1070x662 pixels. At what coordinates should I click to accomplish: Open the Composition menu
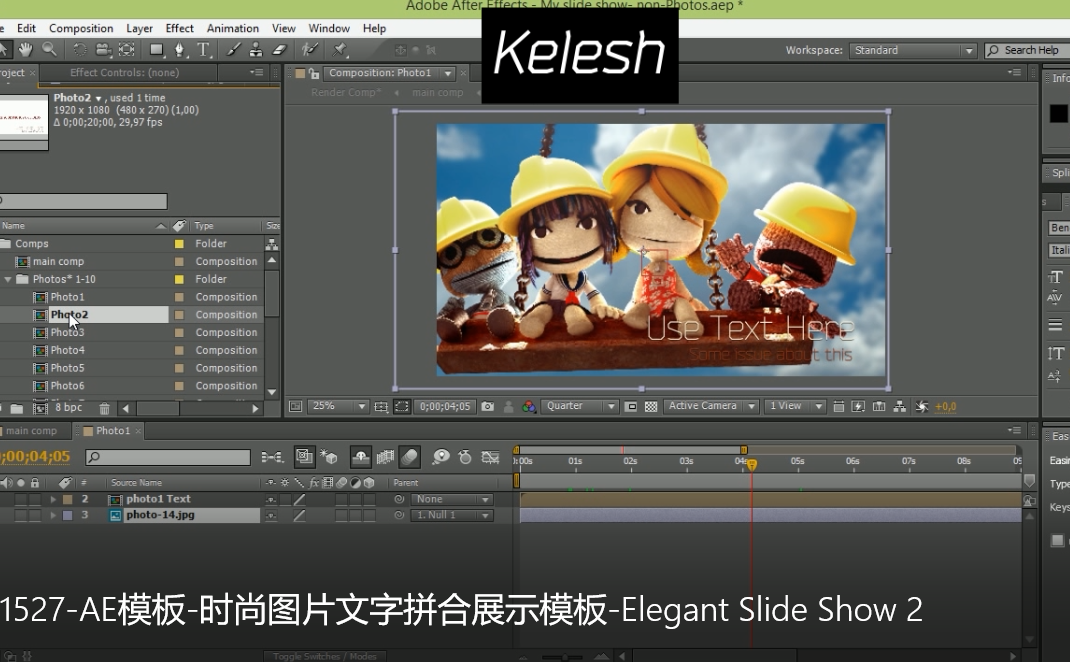(x=81, y=28)
